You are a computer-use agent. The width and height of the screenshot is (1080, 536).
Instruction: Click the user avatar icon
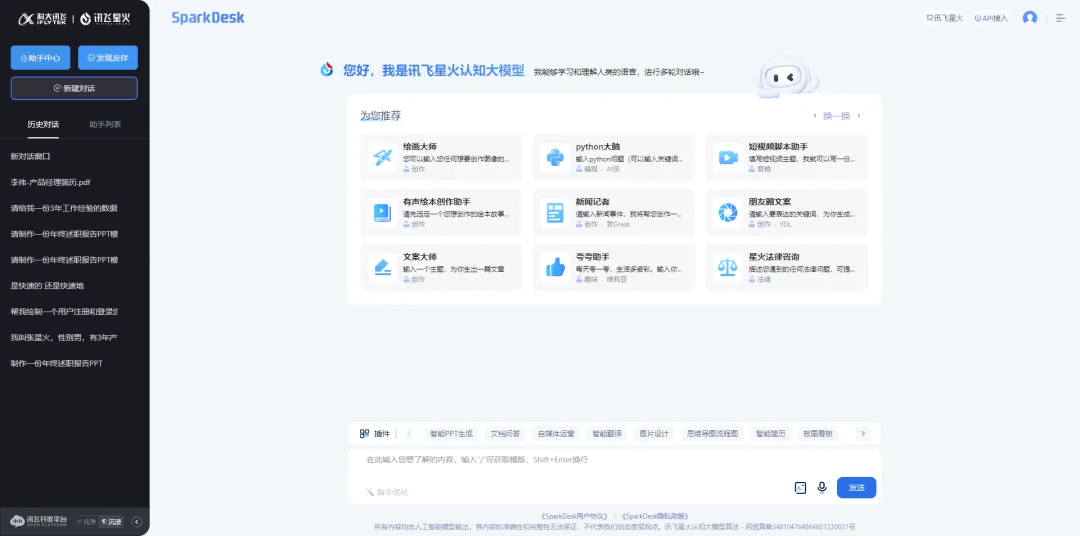(x=1030, y=18)
